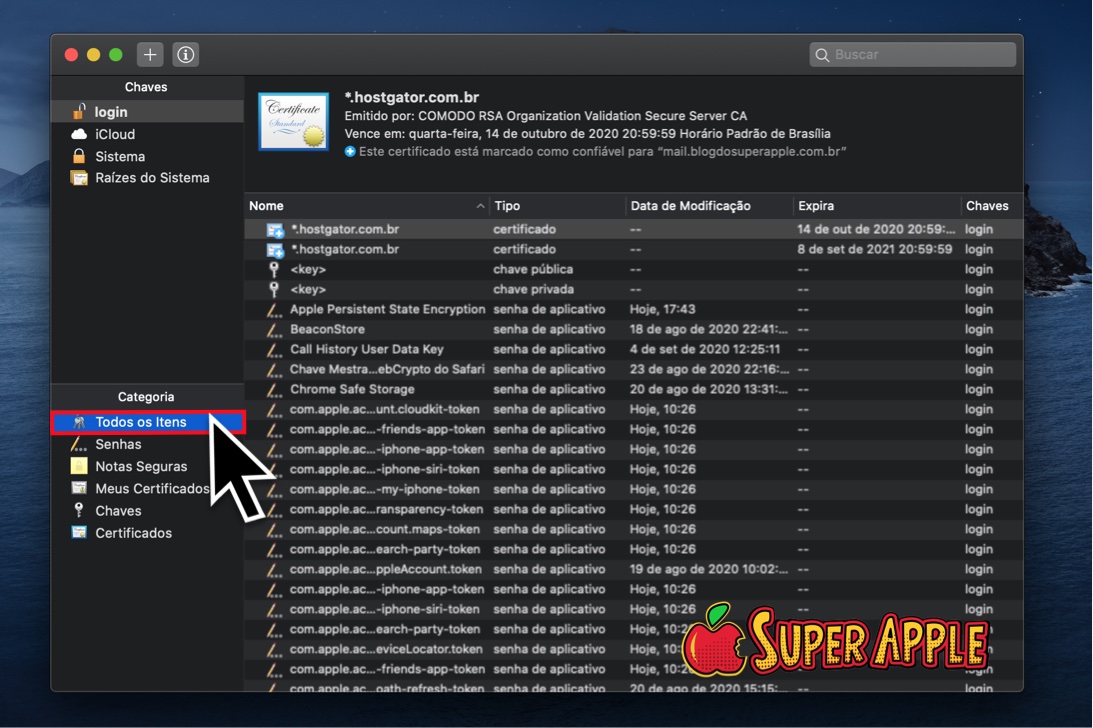Click the Expira column header
The image size is (1093, 728).
pos(816,206)
